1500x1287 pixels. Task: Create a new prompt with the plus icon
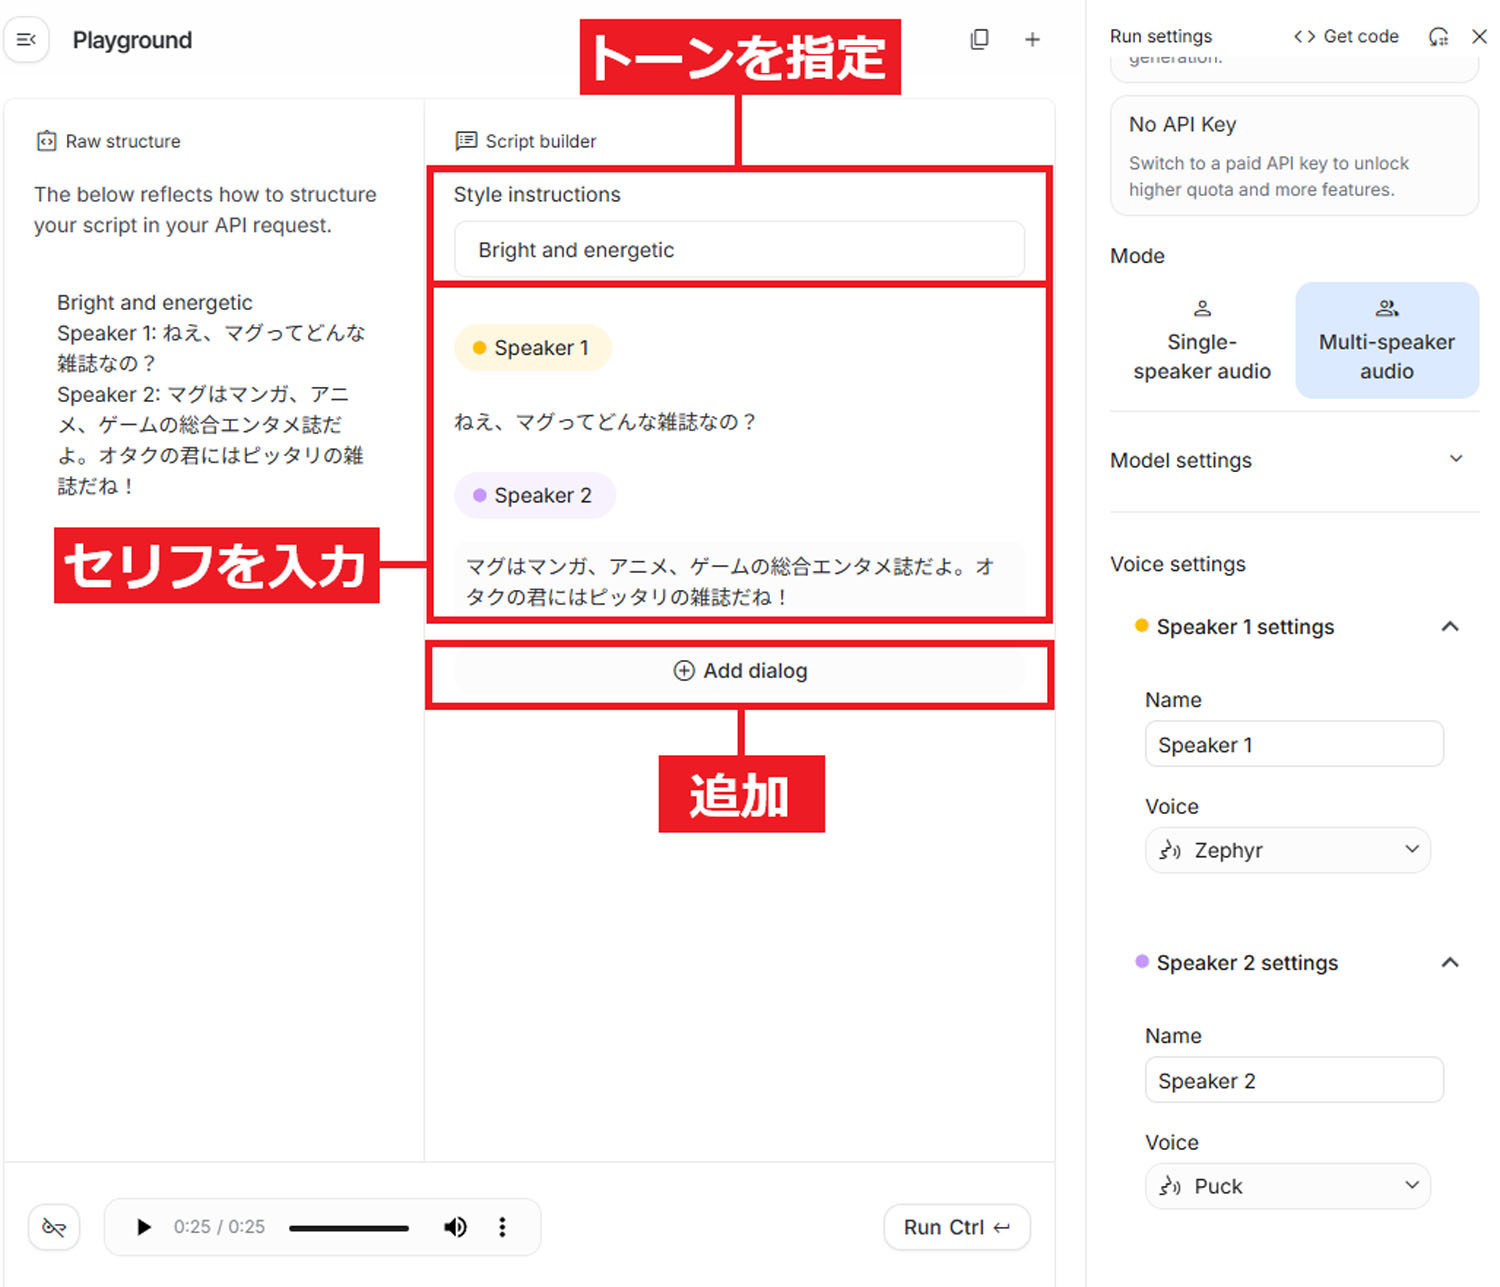(1032, 39)
